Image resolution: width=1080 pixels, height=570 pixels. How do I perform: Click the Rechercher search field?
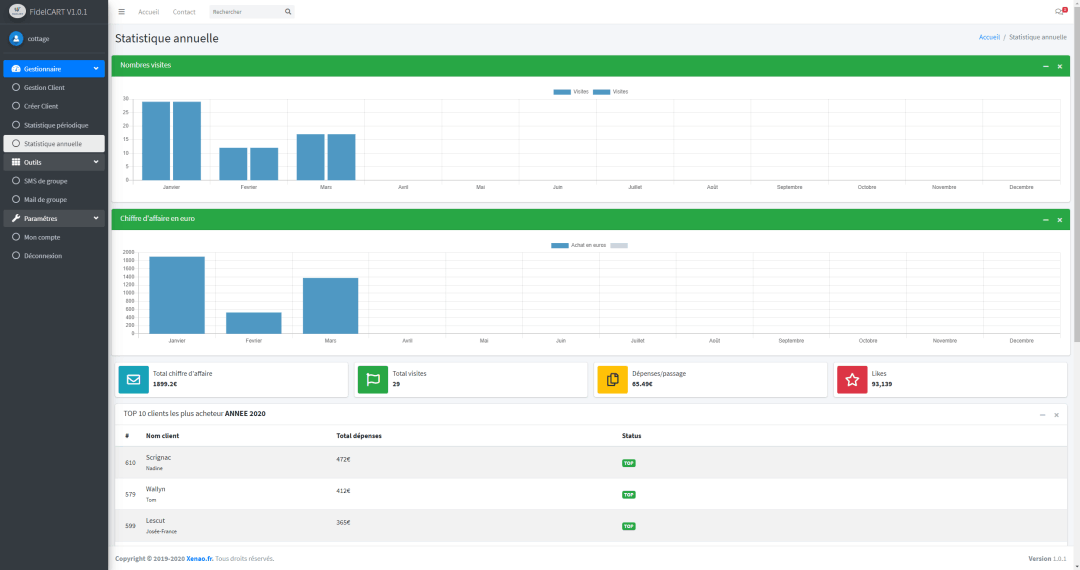[246, 12]
